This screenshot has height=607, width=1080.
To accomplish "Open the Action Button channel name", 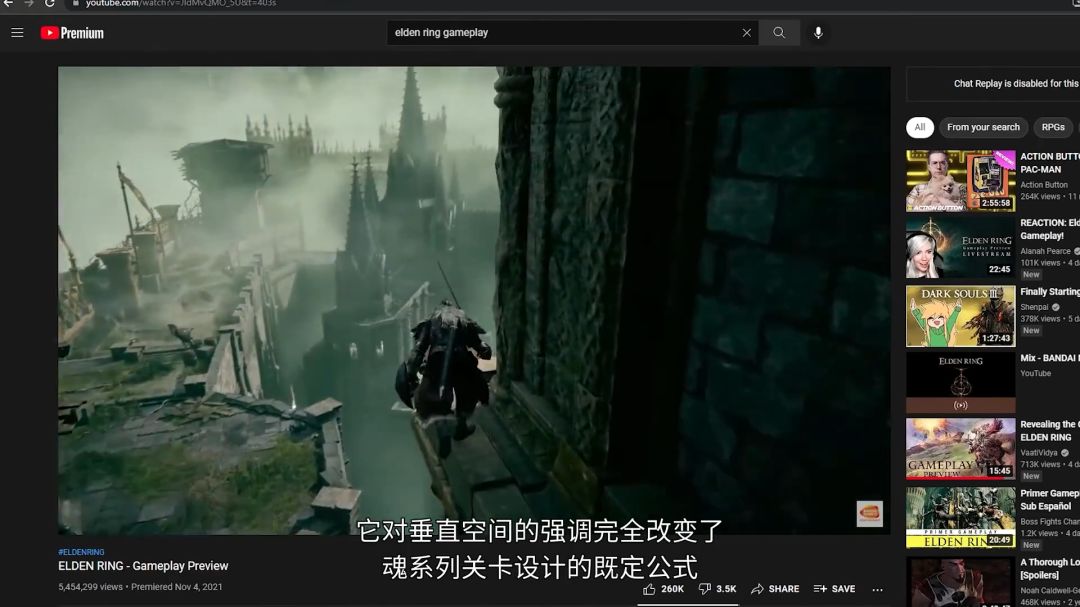I will 1044,185.
